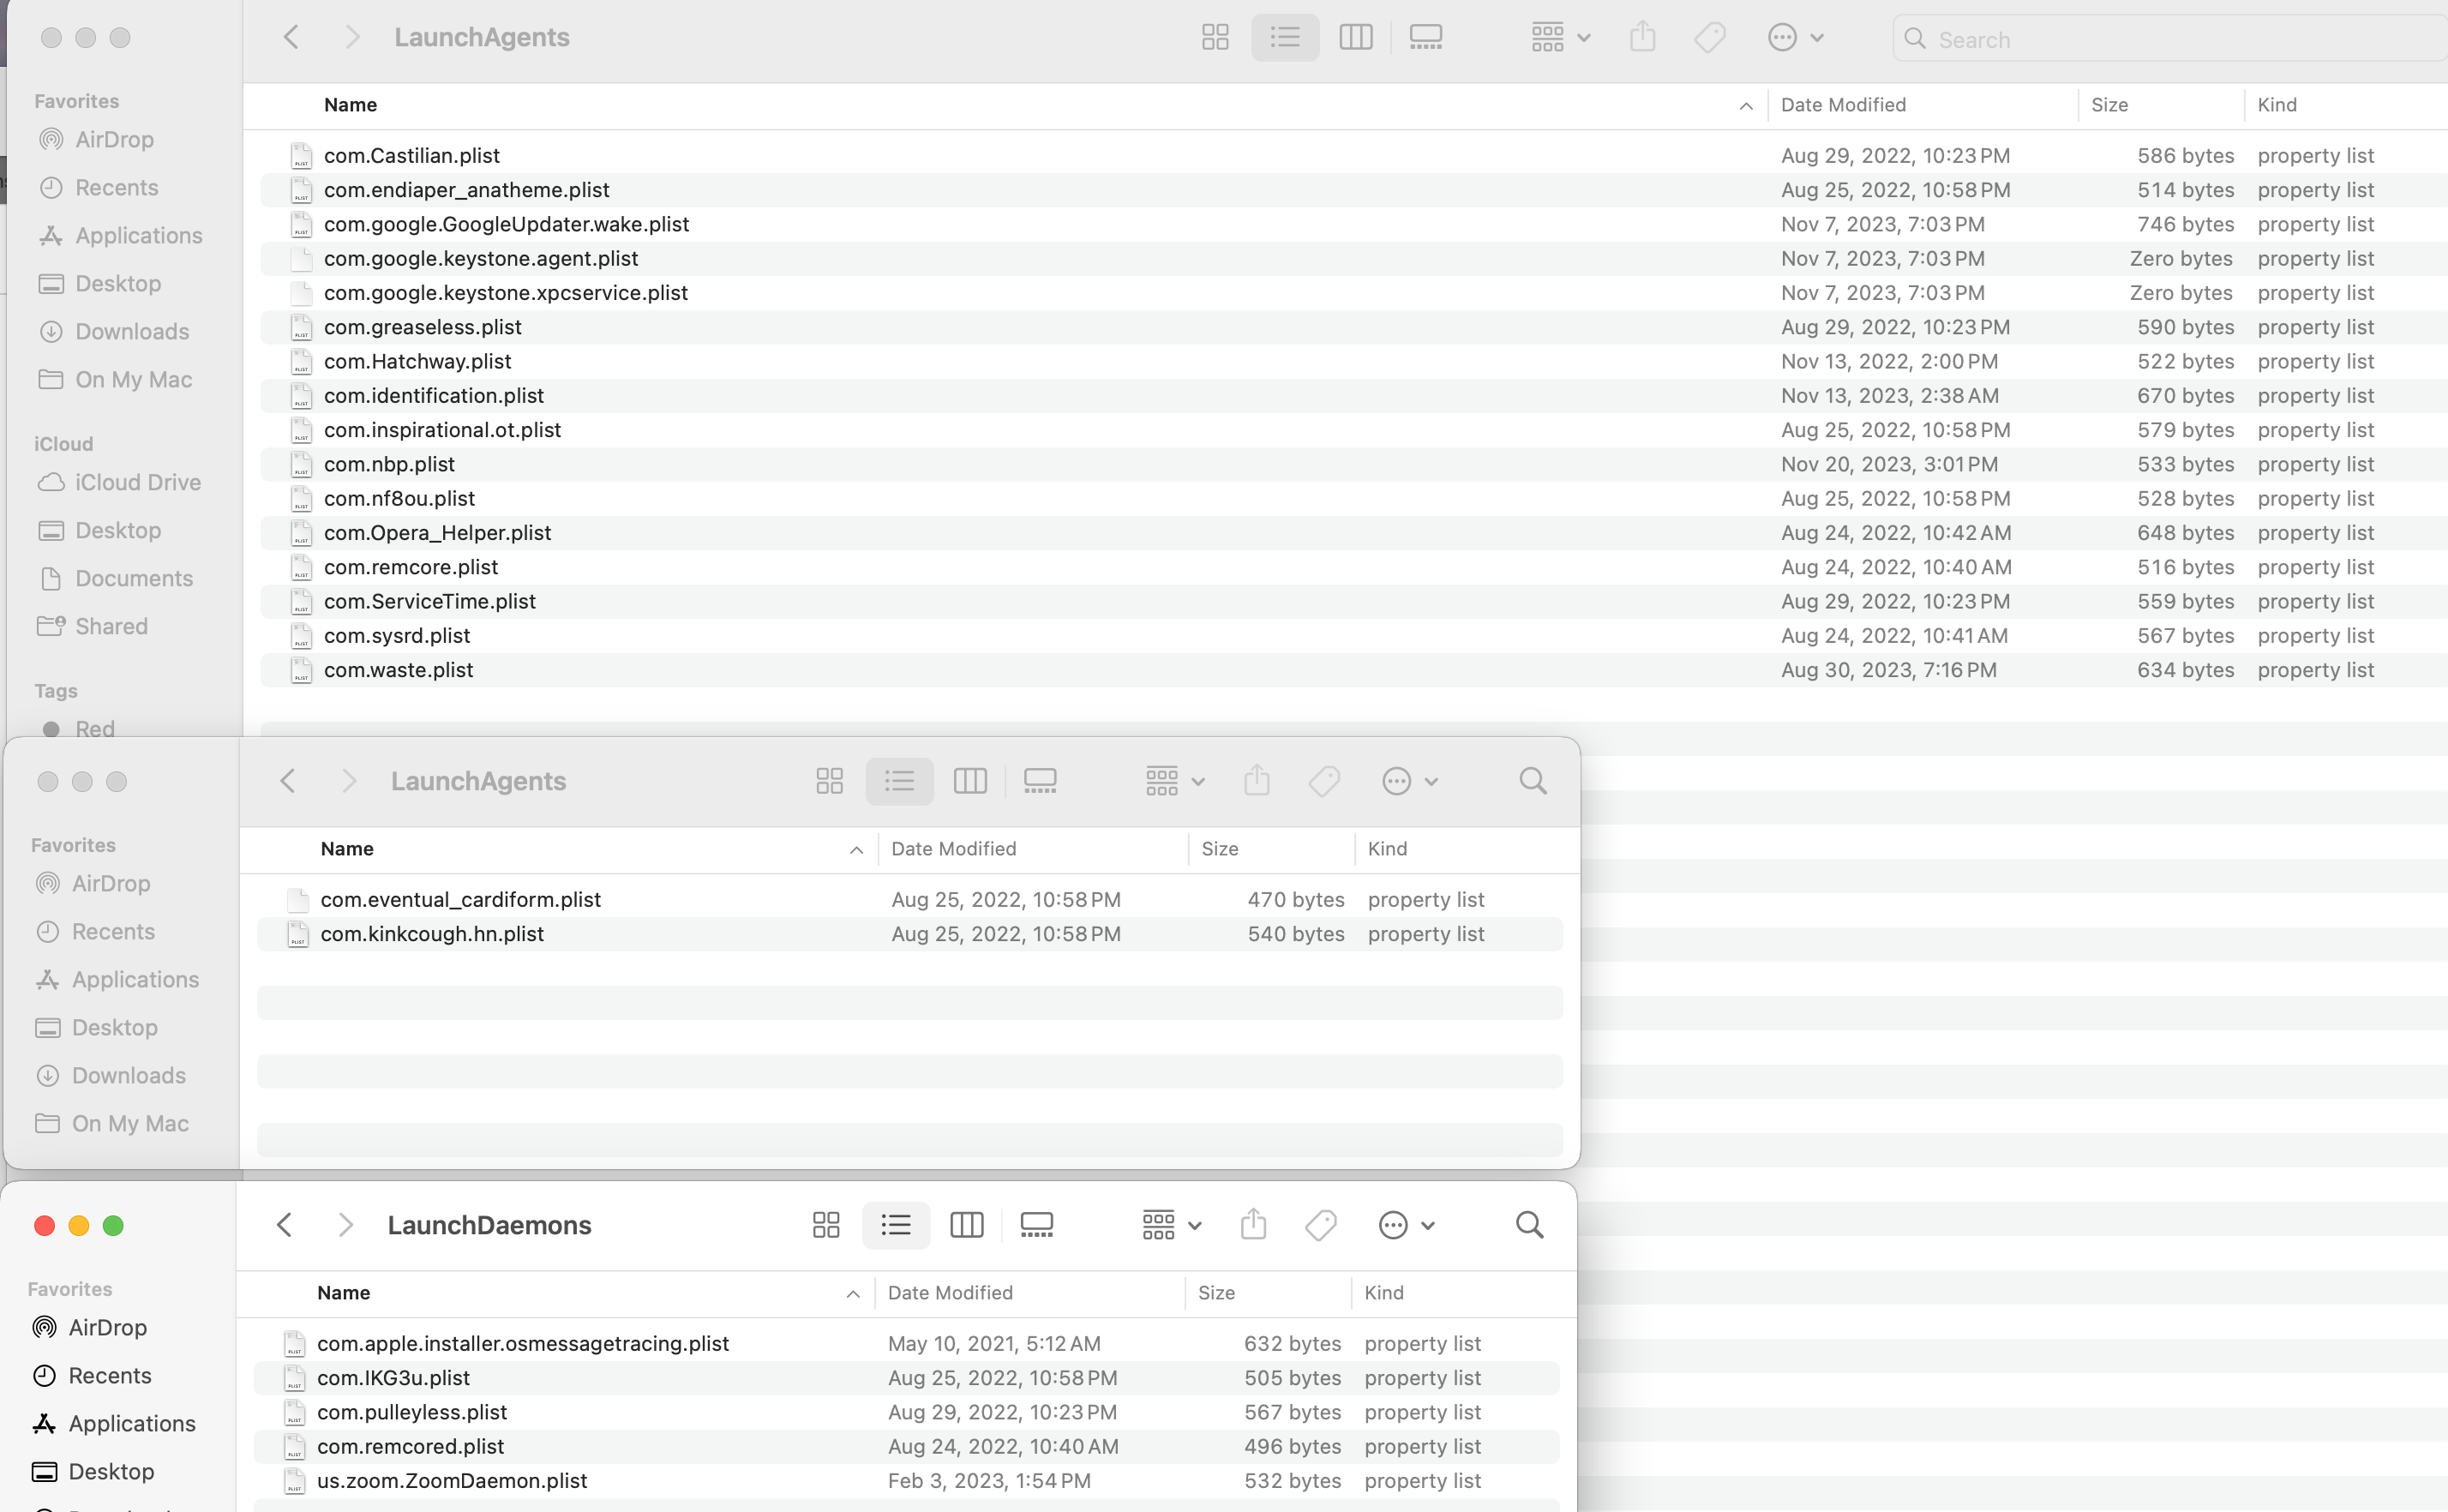Click the Red tag in top sidebar
The width and height of the screenshot is (2448, 1512).
(94, 729)
